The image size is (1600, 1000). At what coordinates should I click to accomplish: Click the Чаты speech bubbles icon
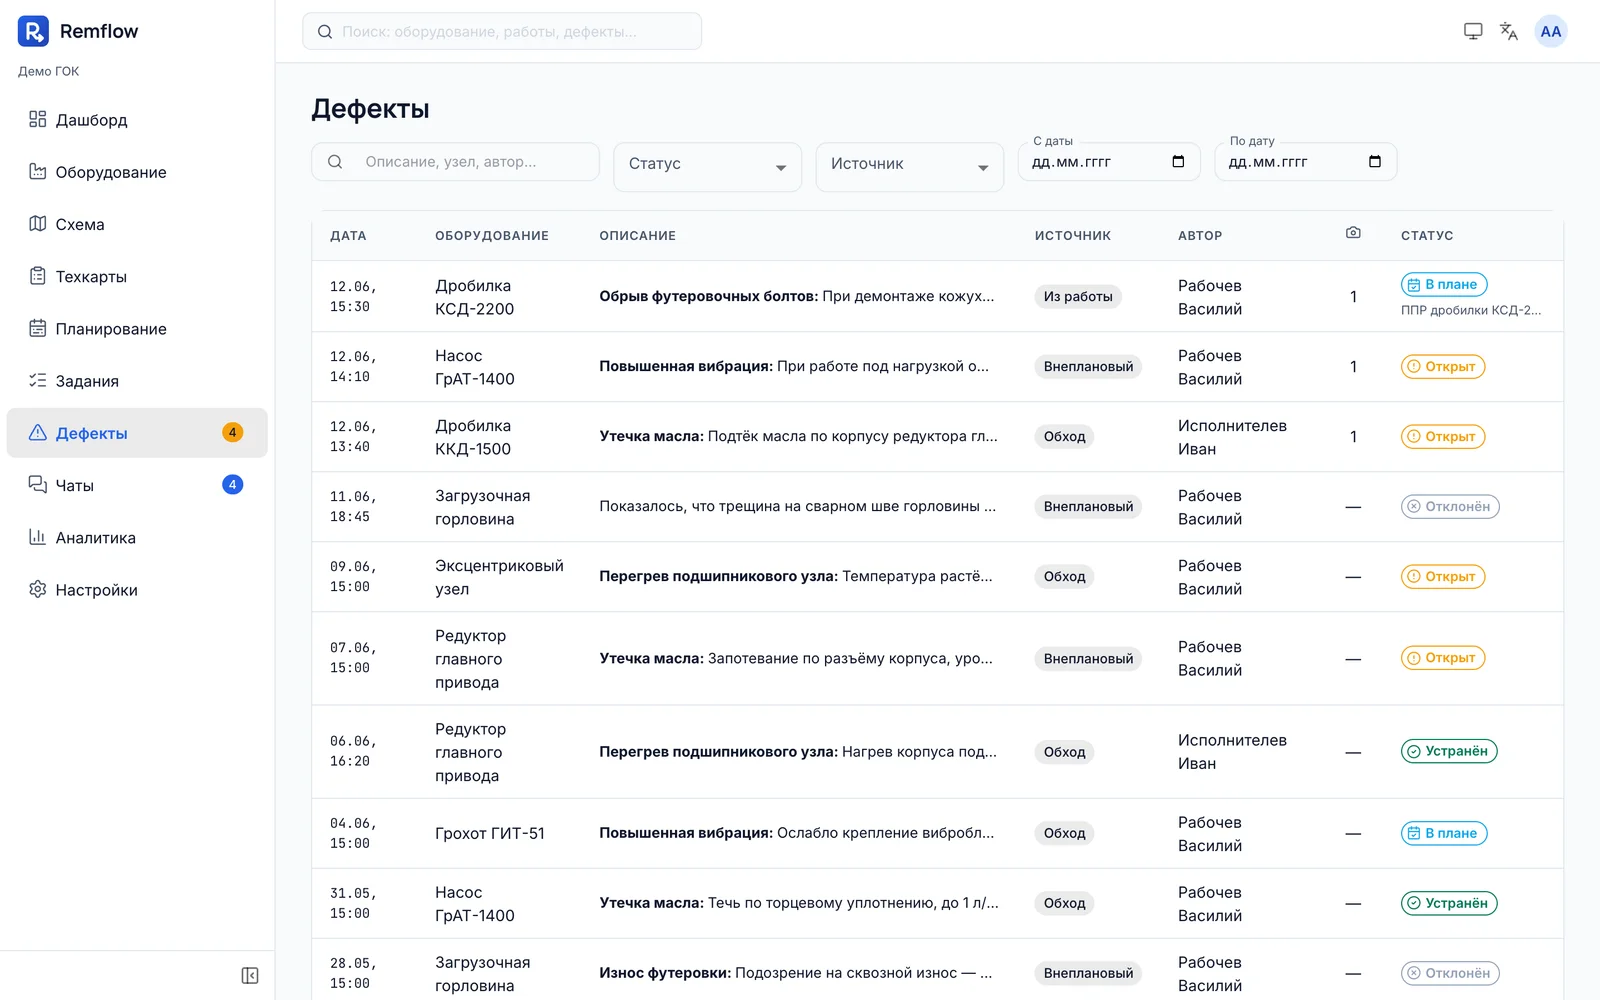[38, 485]
